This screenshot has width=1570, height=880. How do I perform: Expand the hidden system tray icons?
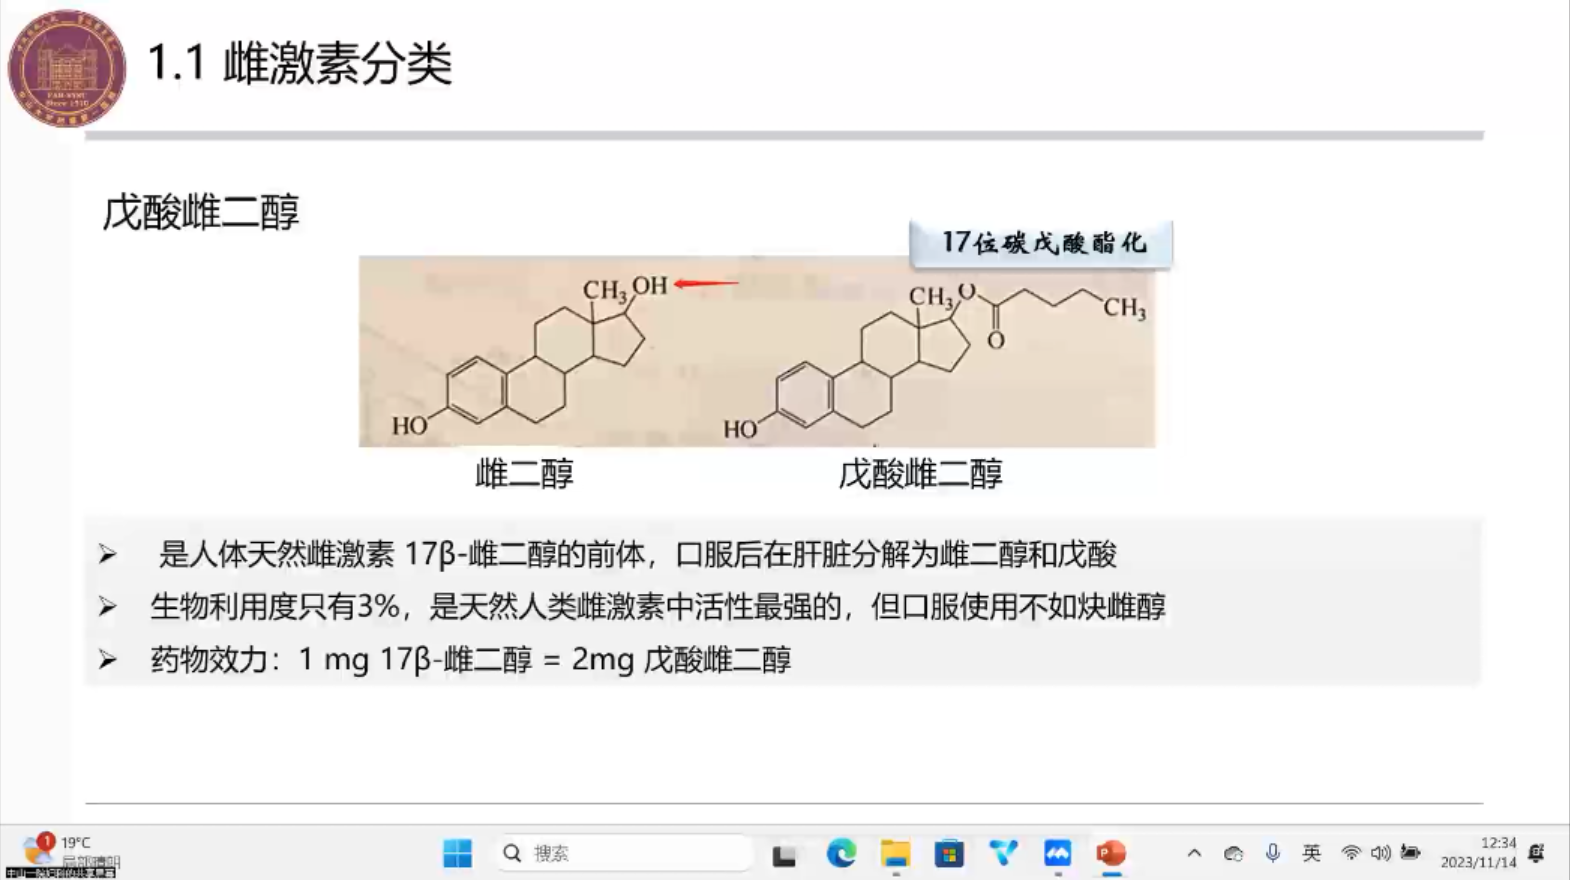point(1194,853)
